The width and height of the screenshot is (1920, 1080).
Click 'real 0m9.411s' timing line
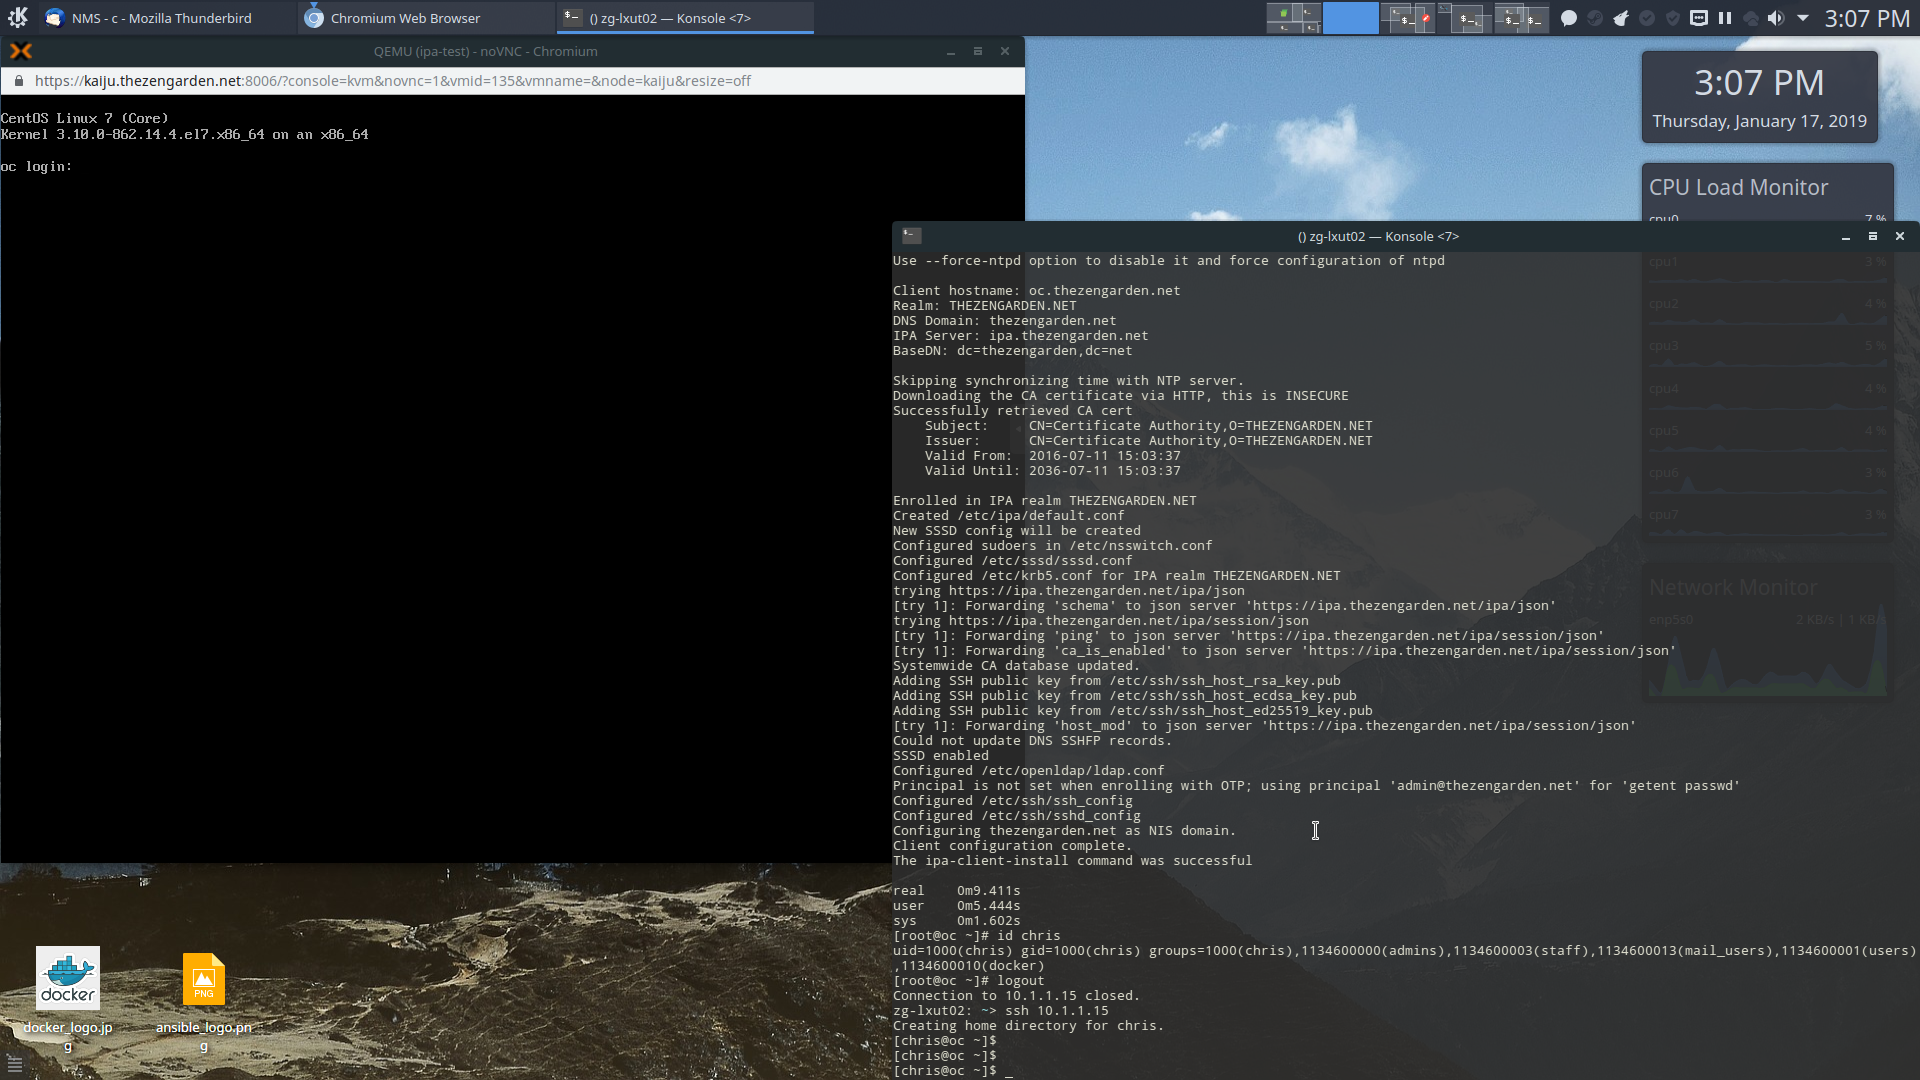956,890
